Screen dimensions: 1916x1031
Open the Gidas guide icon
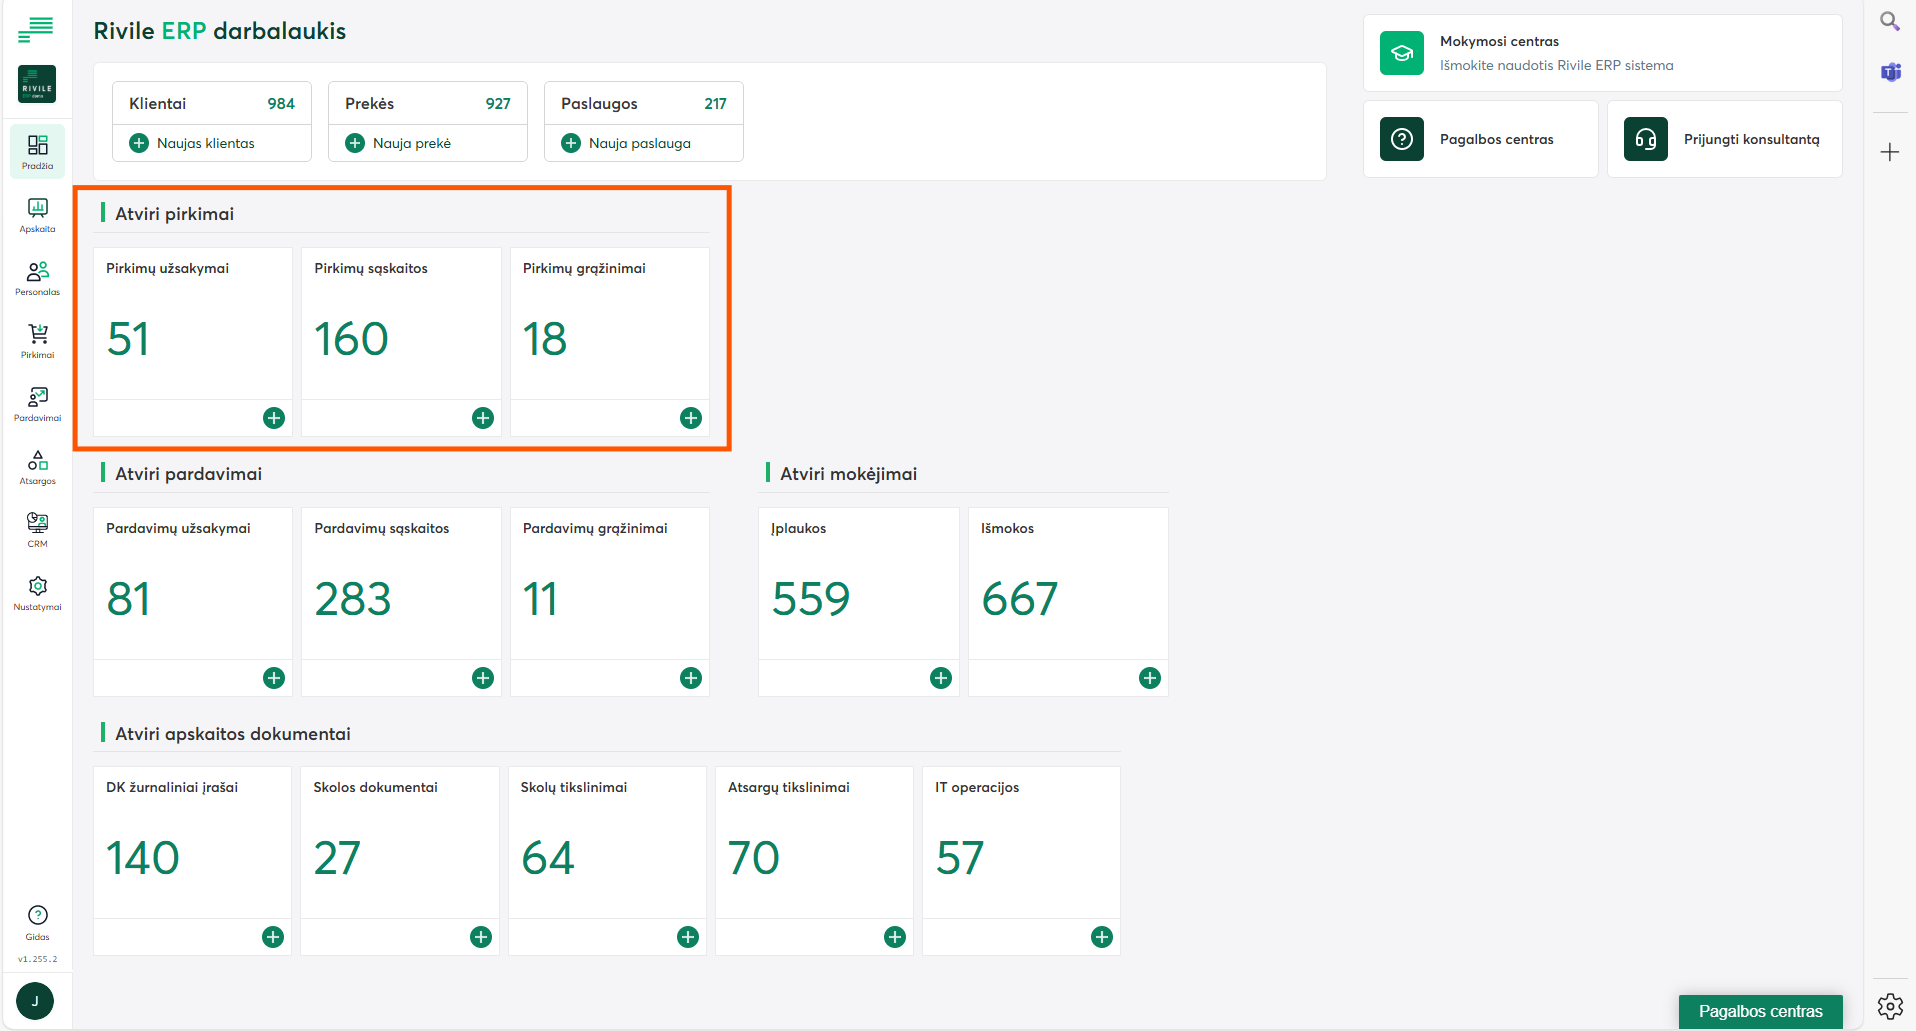(x=37, y=921)
